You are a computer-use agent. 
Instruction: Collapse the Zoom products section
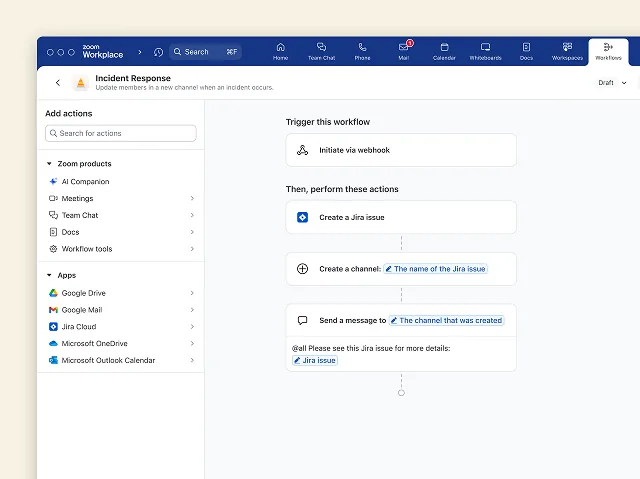50,164
